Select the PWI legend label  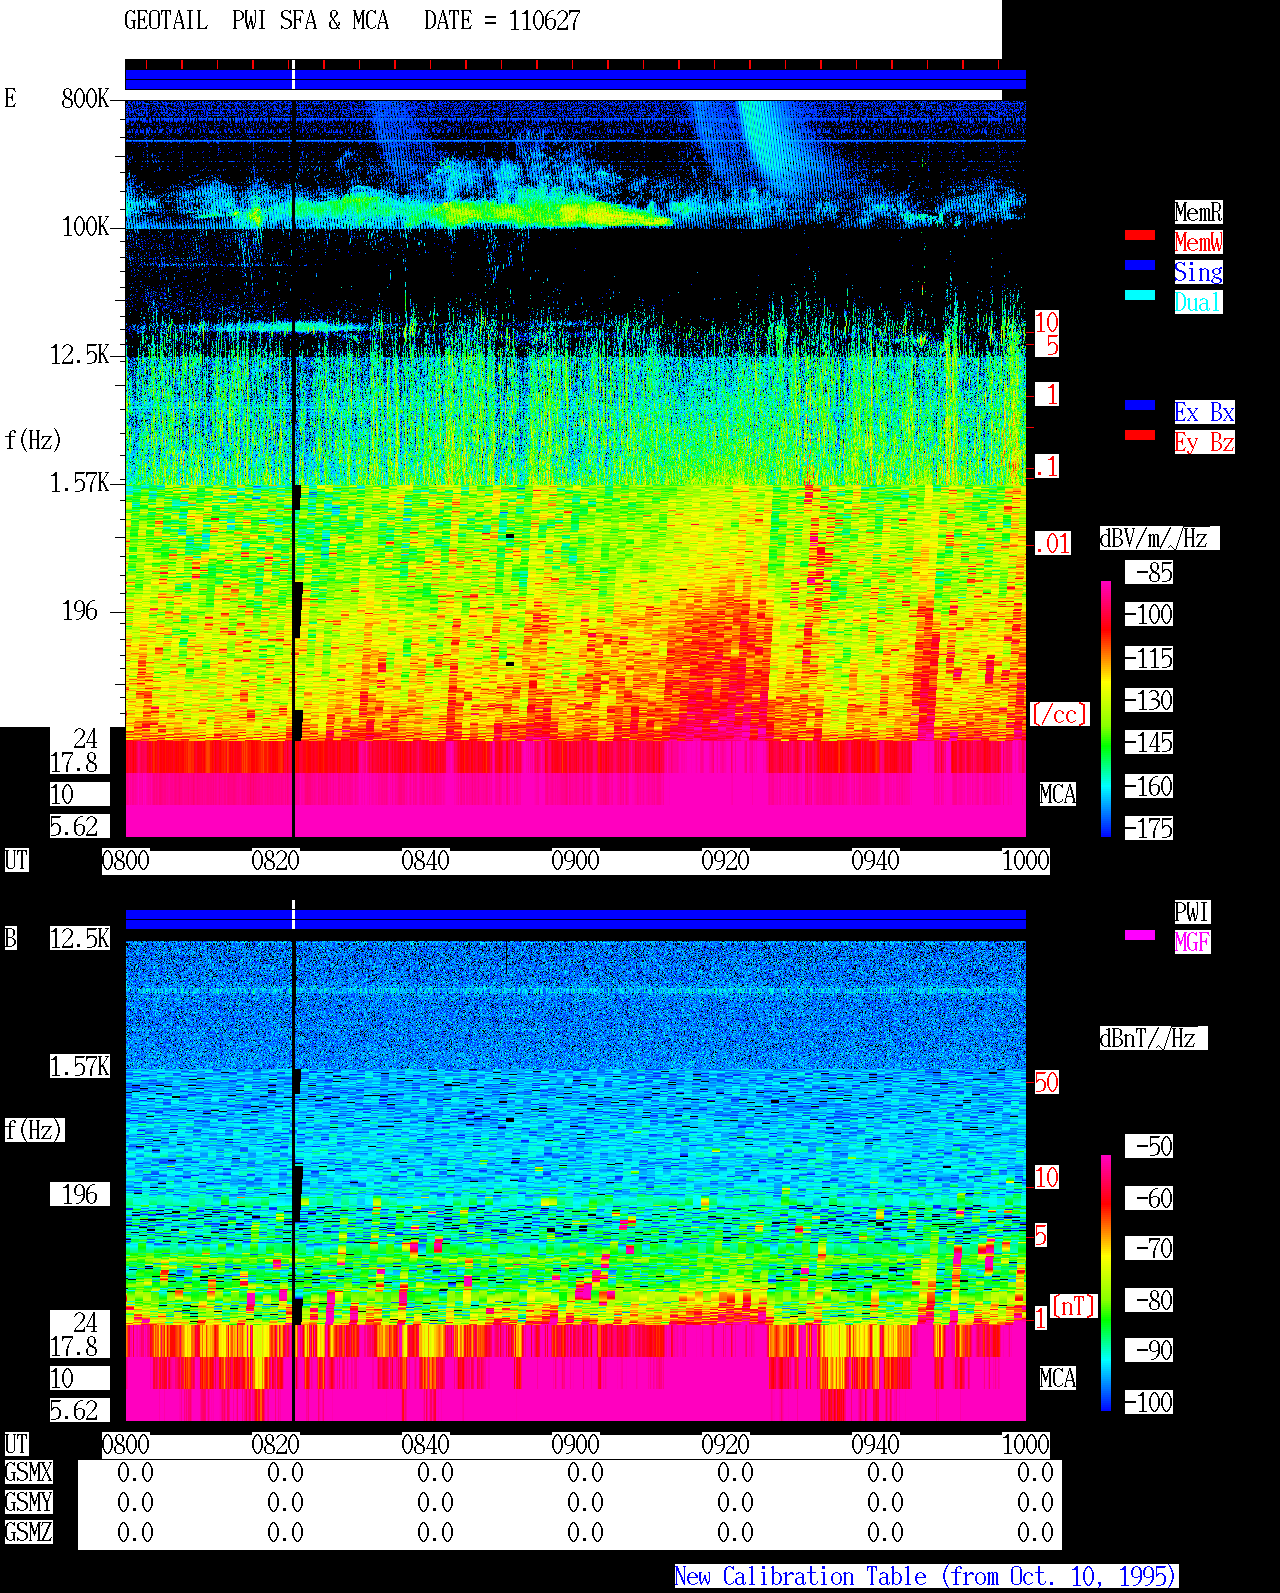(x=1192, y=912)
